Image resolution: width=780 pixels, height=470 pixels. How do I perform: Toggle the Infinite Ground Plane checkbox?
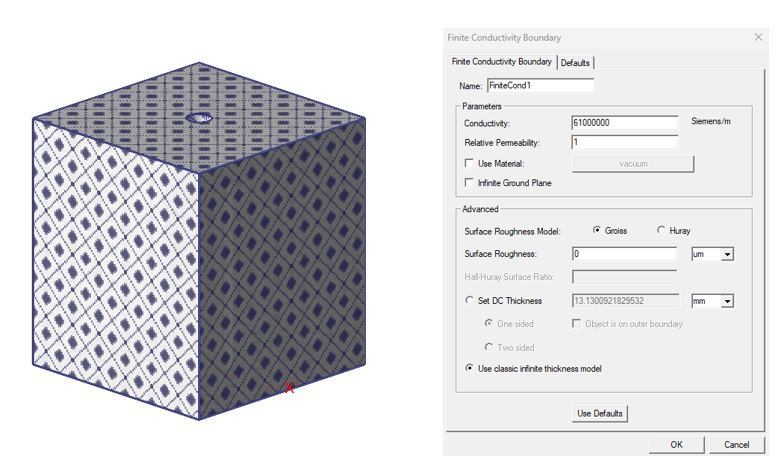click(x=470, y=183)
